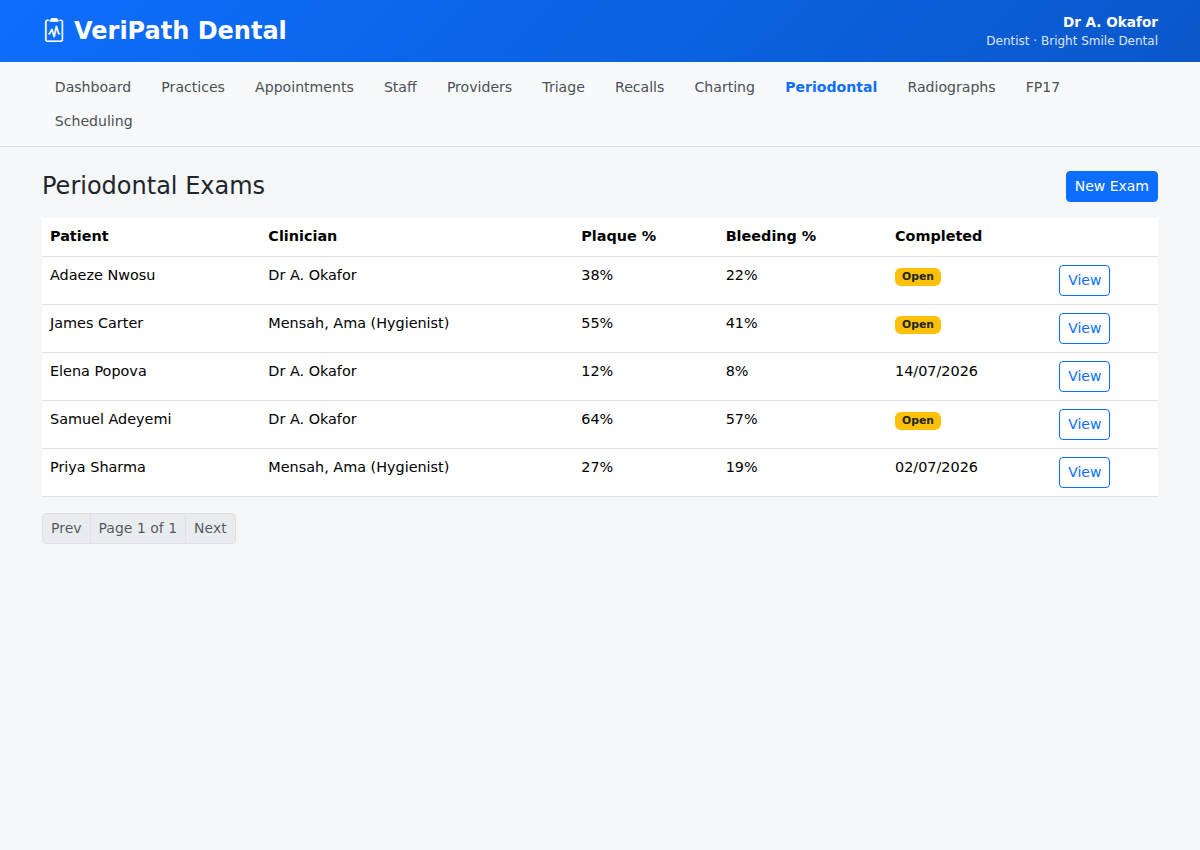Click the VeriPath Dental brand title
The width and height of the screenshot is (1200, 850).
pos(180,30)
